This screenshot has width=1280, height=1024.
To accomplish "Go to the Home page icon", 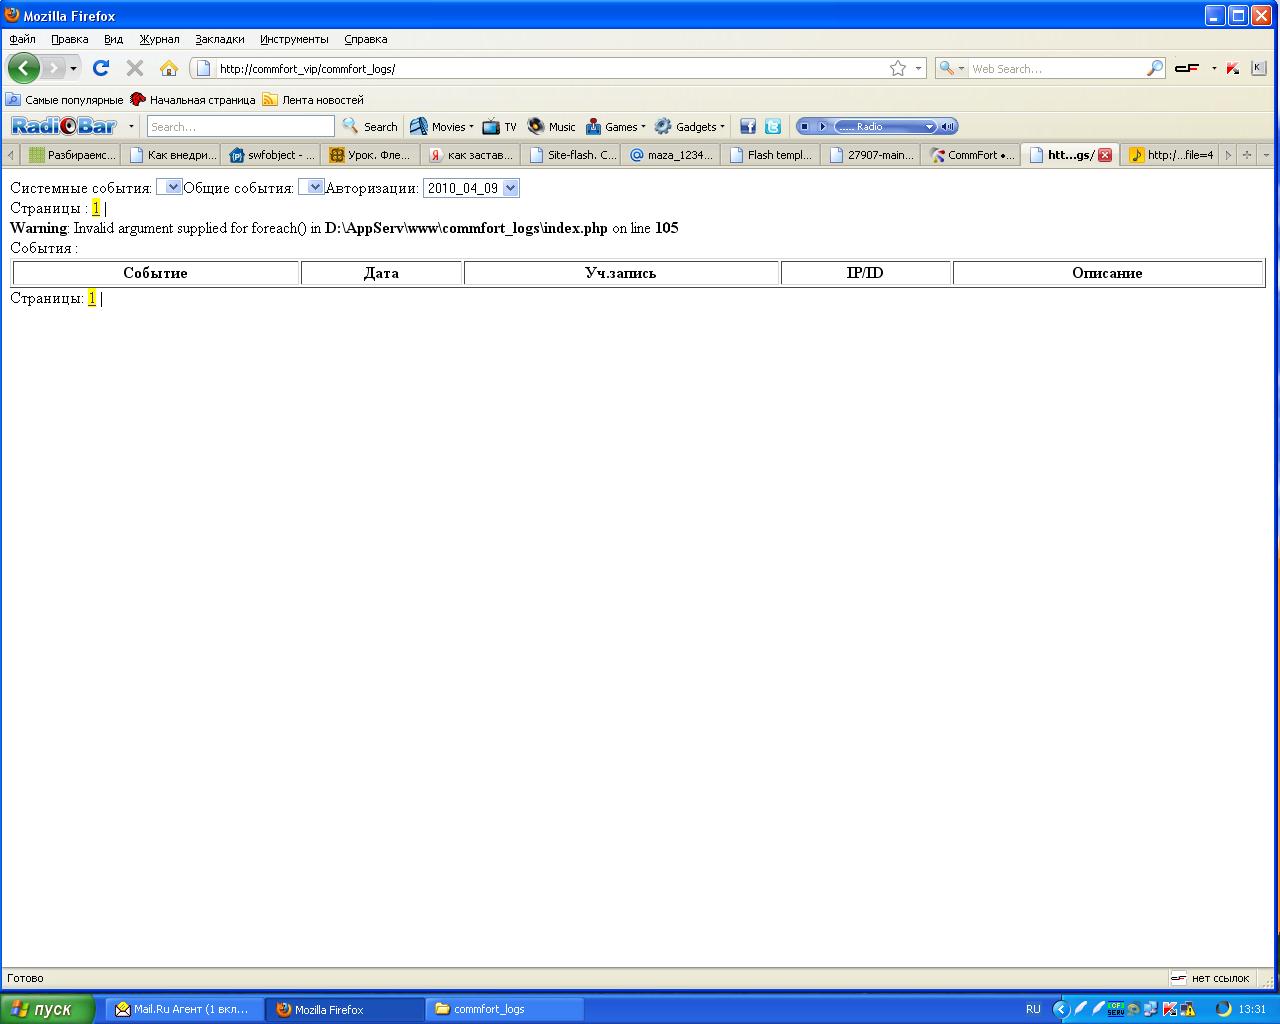I will [x=169, y=68].
